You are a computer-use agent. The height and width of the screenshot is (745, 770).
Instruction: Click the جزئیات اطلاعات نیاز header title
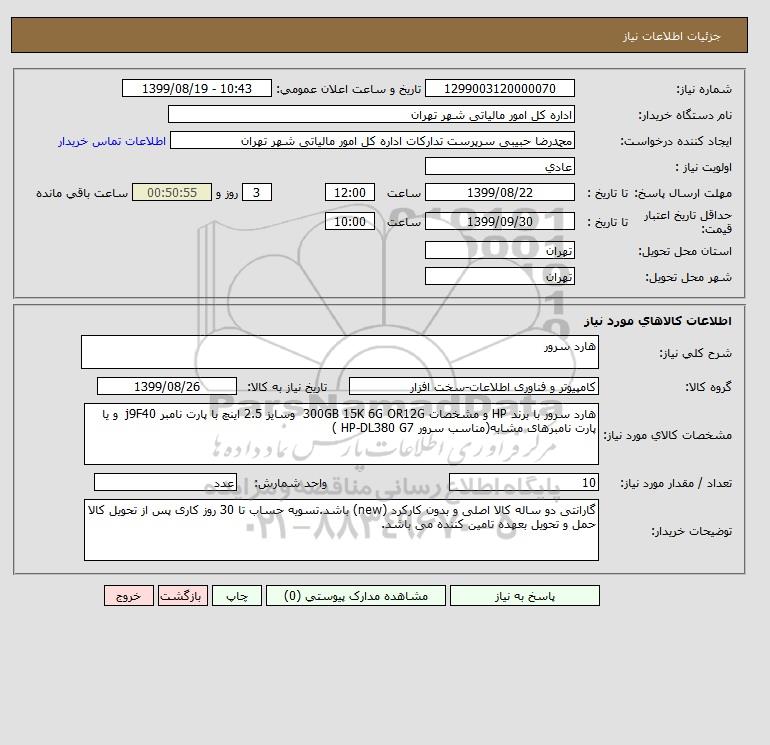pyautogui.click(x=672, y=36)
